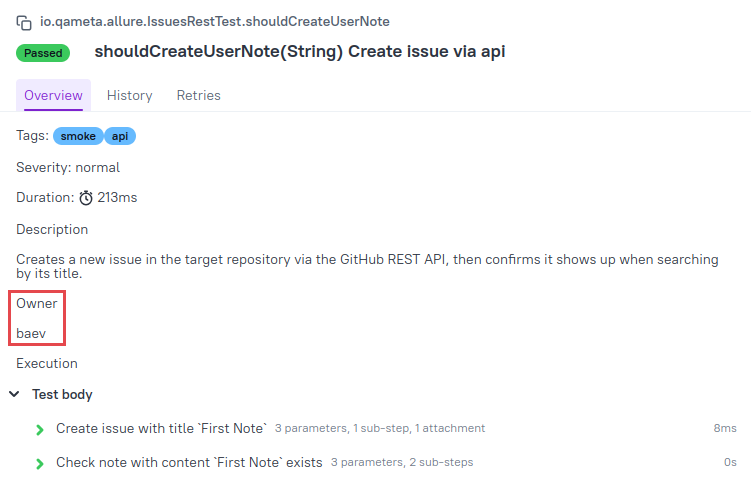This screenshot has height=503, width=751.
Task: Collapse the Test body section chevron
Action: click(x=14, y=394)
